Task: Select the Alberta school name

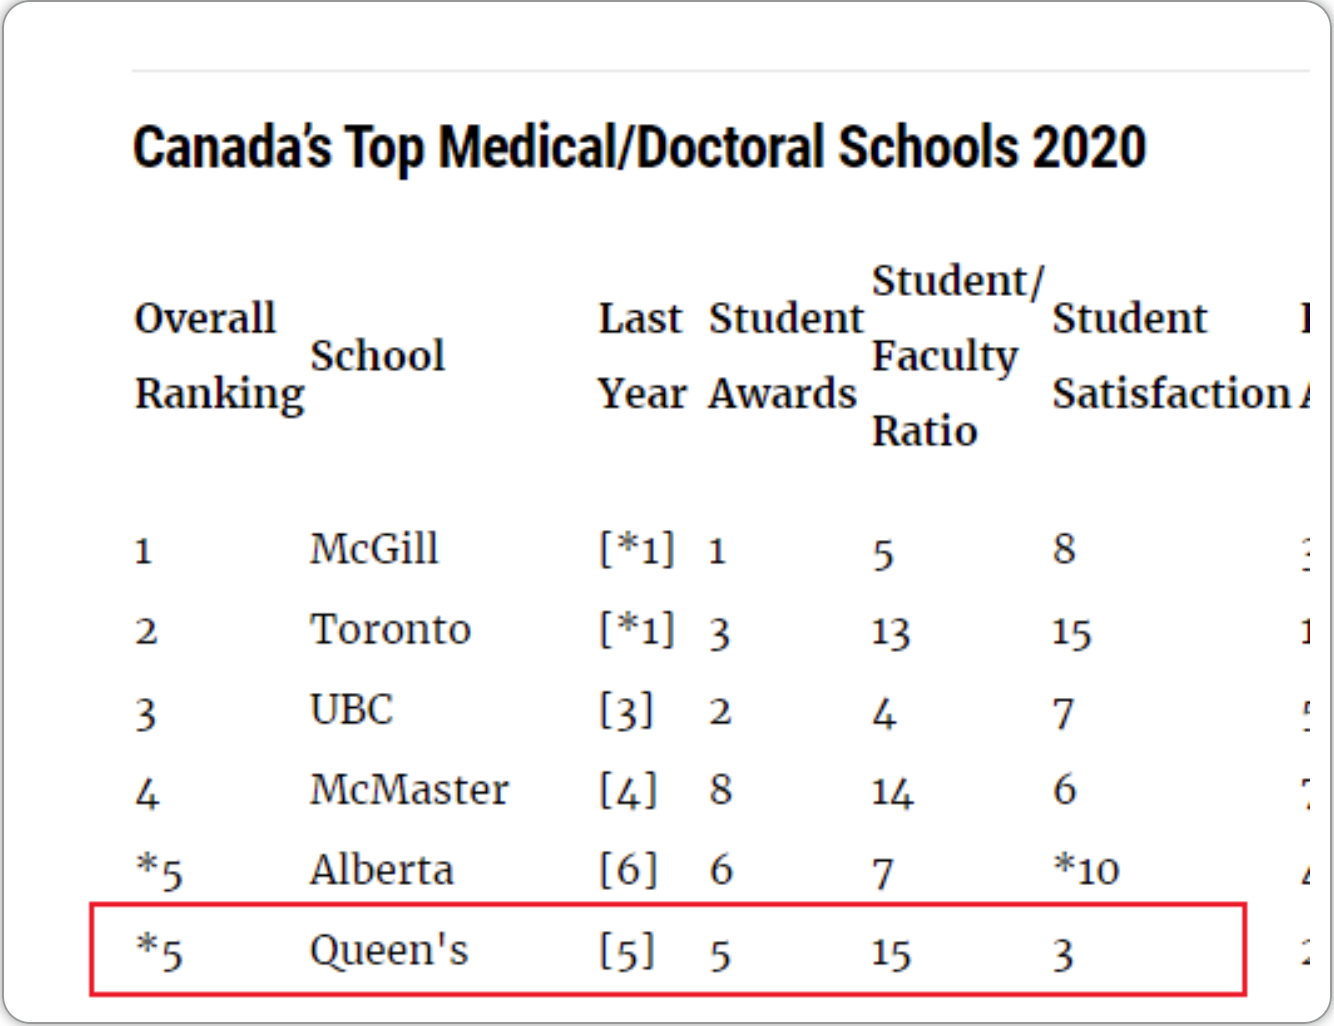Action: [x=381, y=870]
